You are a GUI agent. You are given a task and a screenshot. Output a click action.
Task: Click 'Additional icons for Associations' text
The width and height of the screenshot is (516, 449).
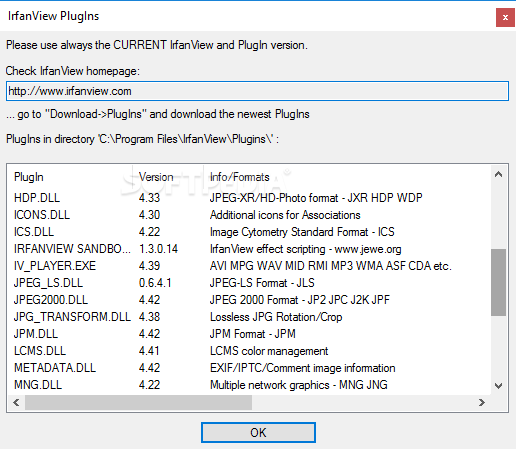click(285, 215)
